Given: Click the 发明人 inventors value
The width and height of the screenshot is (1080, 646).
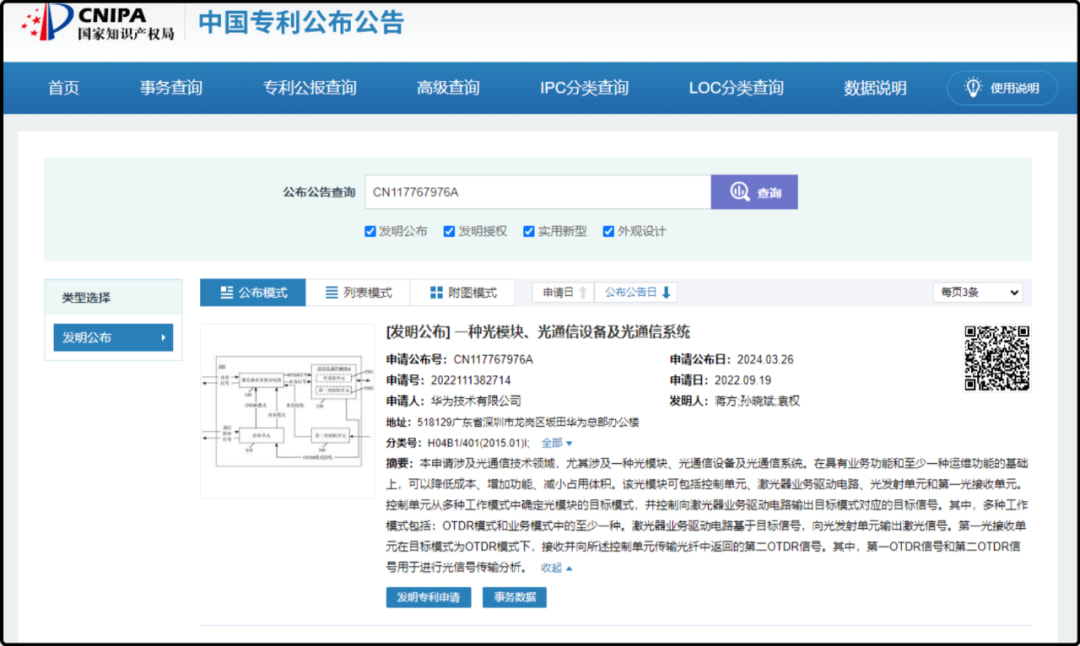Looking at the screenshot, I should [x=757, y=401].
